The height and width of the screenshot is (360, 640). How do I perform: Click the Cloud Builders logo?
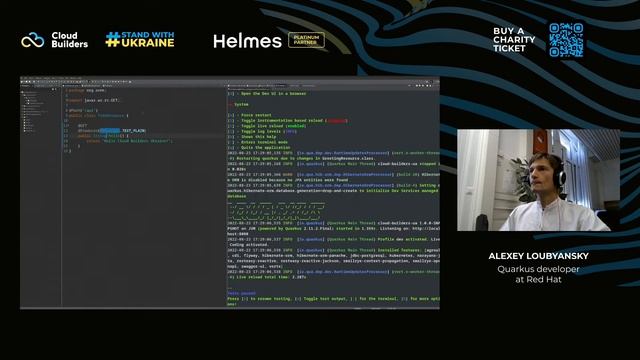tap(54, 40)
